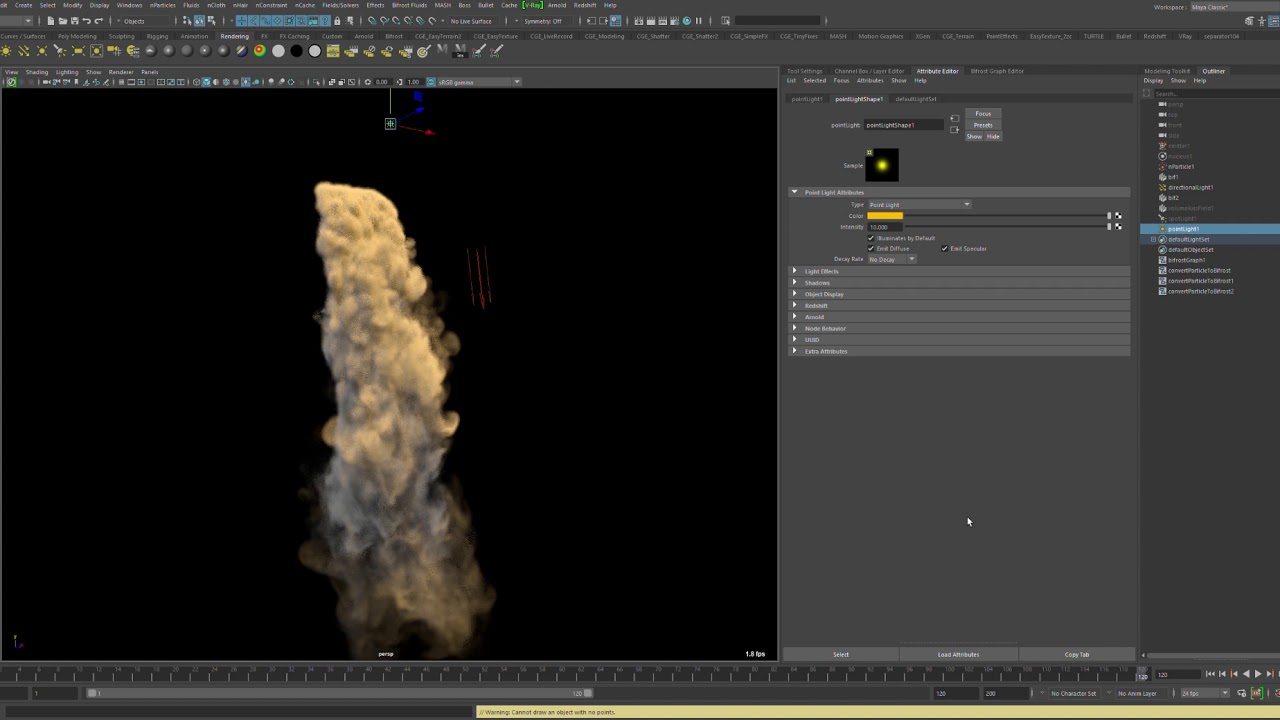Click the play forward button
This screenshot has width=1280, height=720.
pyautogui.click(x=1258, y=674)
